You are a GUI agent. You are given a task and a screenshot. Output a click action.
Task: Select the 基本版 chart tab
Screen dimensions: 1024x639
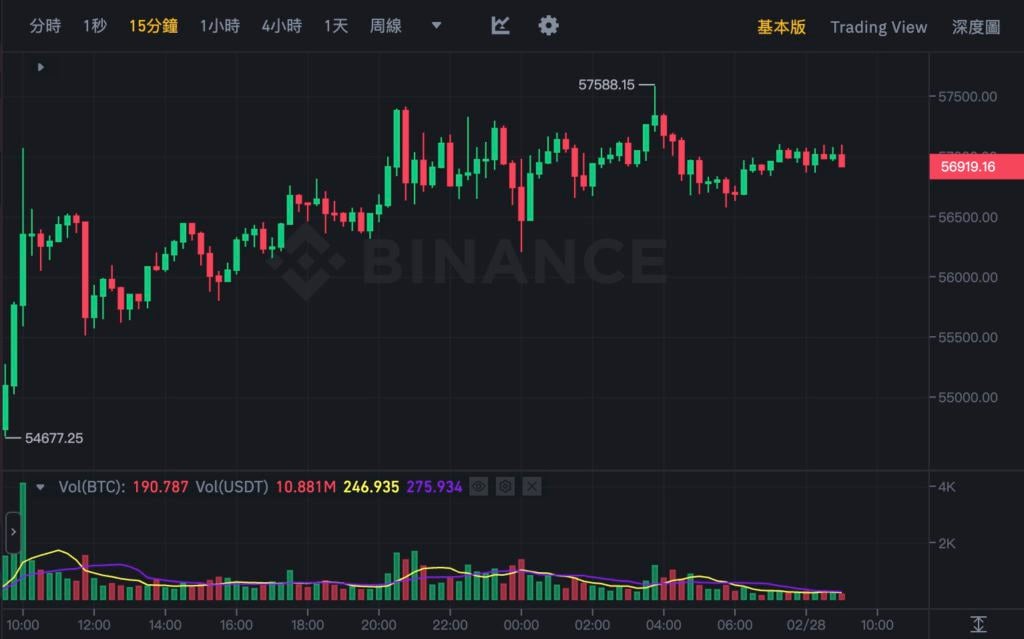pos(781,27)
